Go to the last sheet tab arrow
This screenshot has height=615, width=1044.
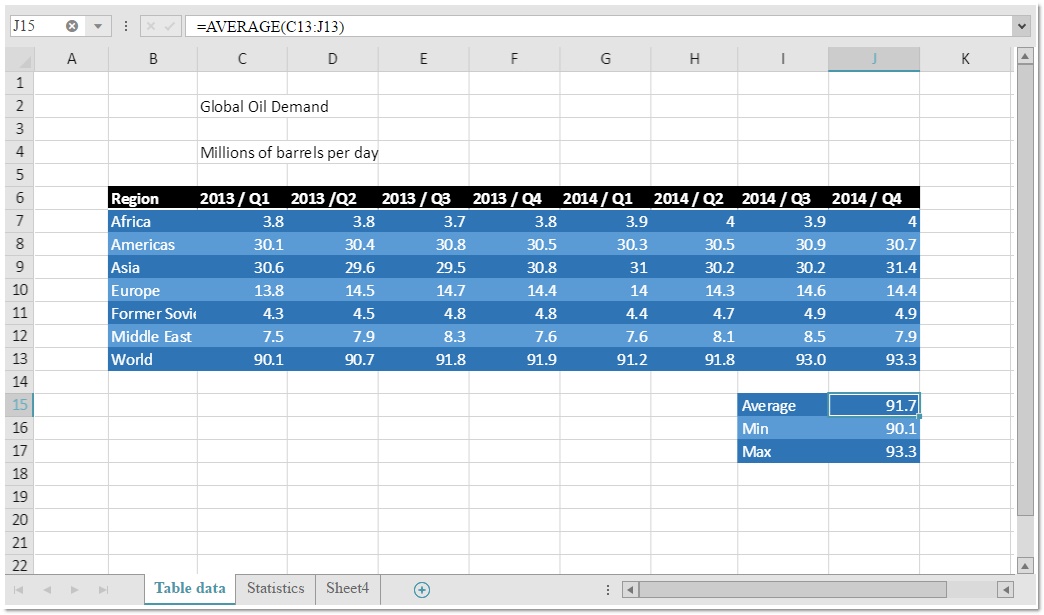[x=102, y=590]
